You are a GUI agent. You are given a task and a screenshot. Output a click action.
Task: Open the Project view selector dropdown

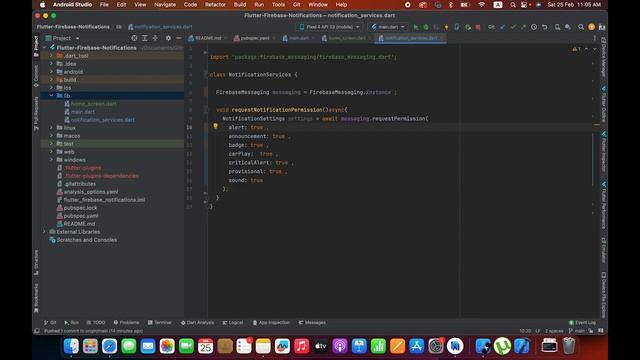point(62,38)
